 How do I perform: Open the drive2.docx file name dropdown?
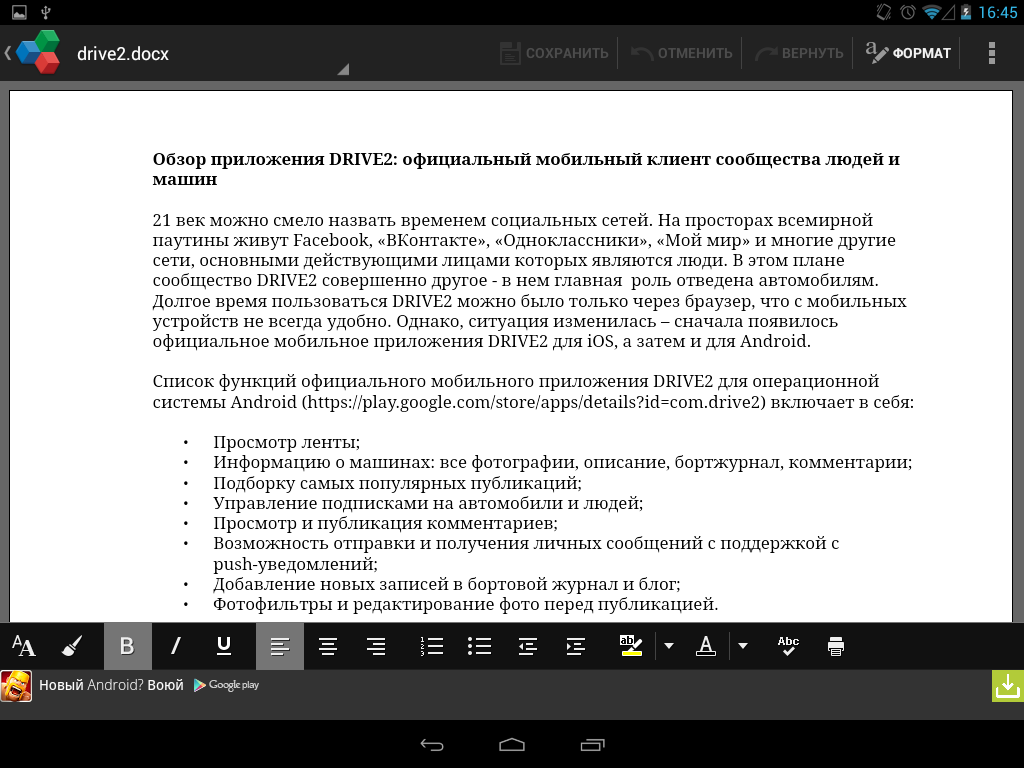(x=212, y=54)
